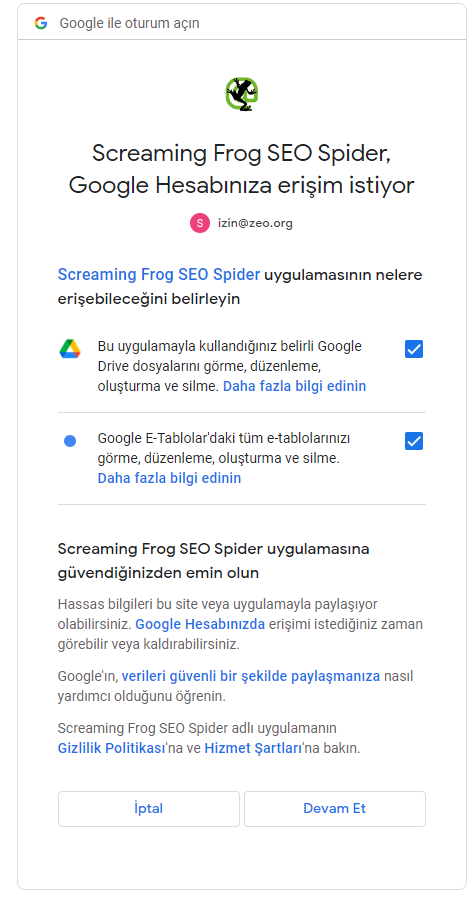474x897 pixels.
Task: Click the pink "S" account avatar
Action: coord(200,223)
